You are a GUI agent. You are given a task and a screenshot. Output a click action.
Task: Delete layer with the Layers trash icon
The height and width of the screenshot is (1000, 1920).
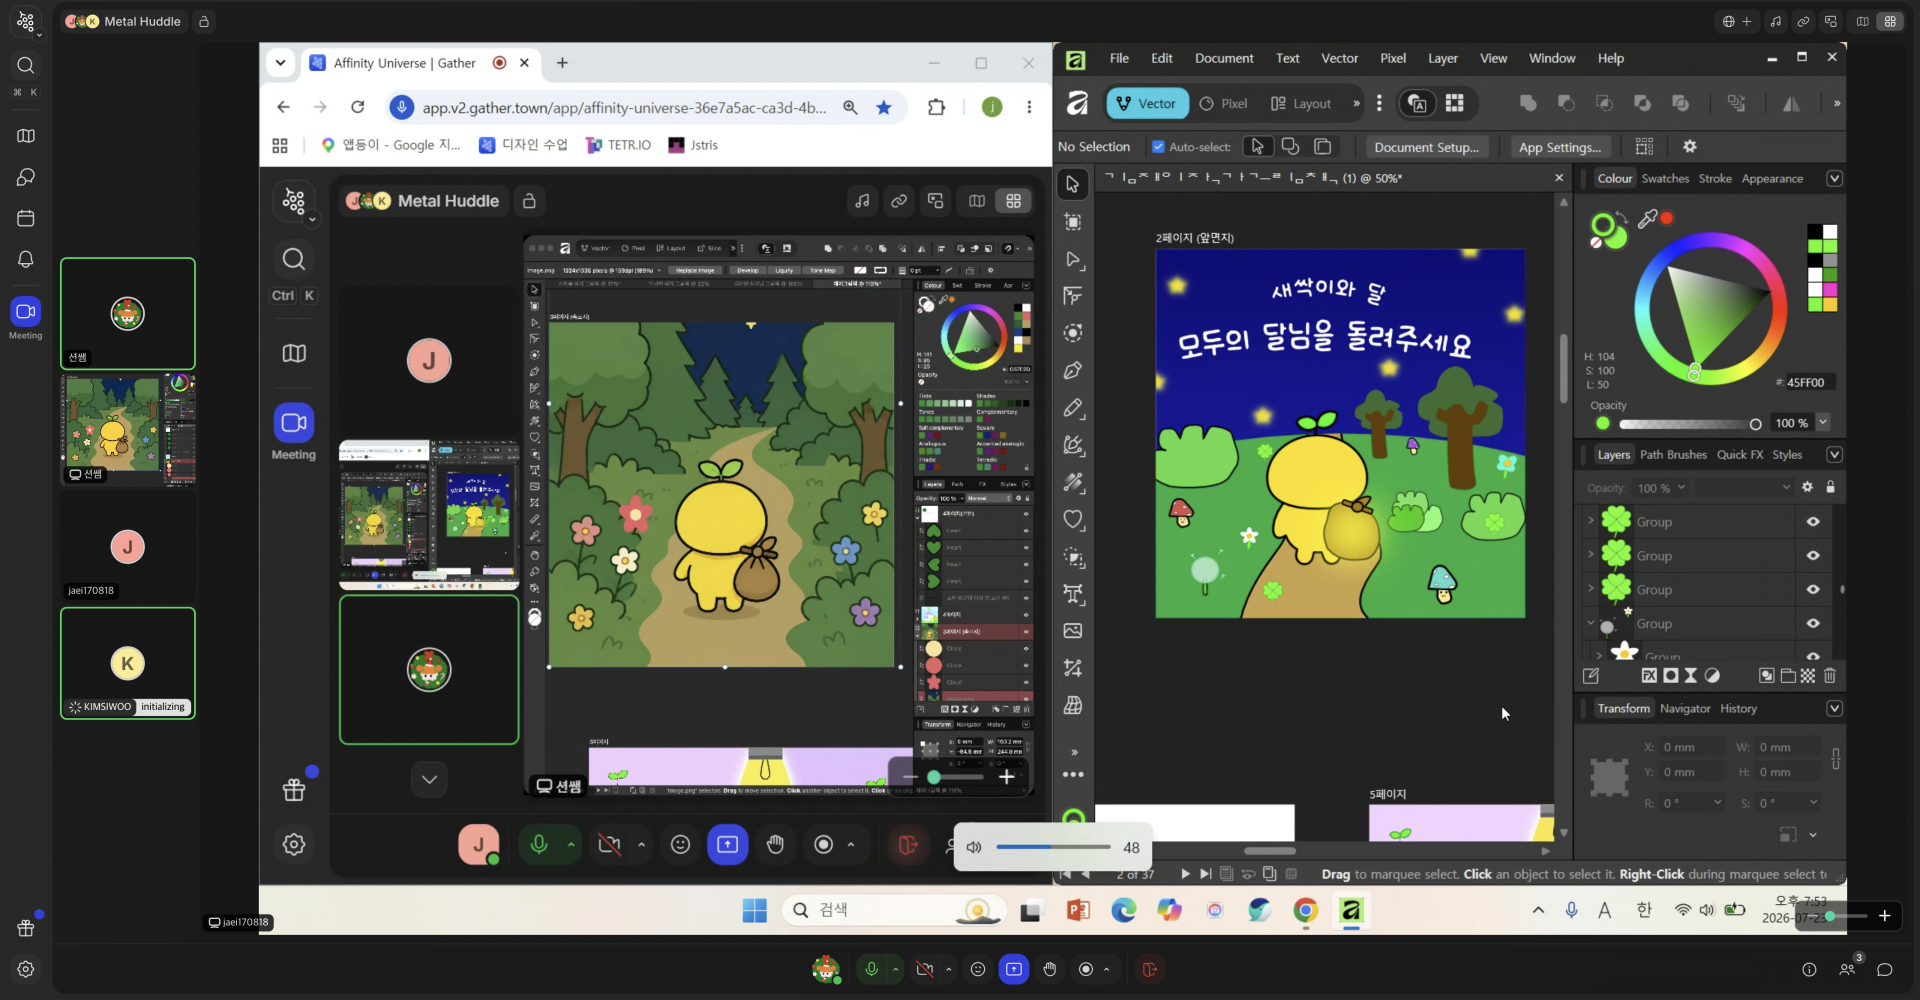click(1830, 676)
